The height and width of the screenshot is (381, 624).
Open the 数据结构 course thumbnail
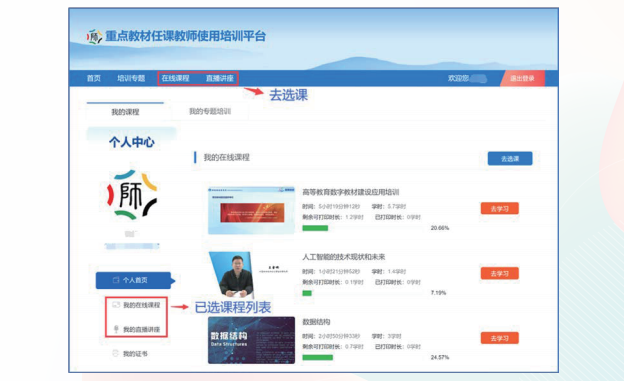tap(252, 340)
